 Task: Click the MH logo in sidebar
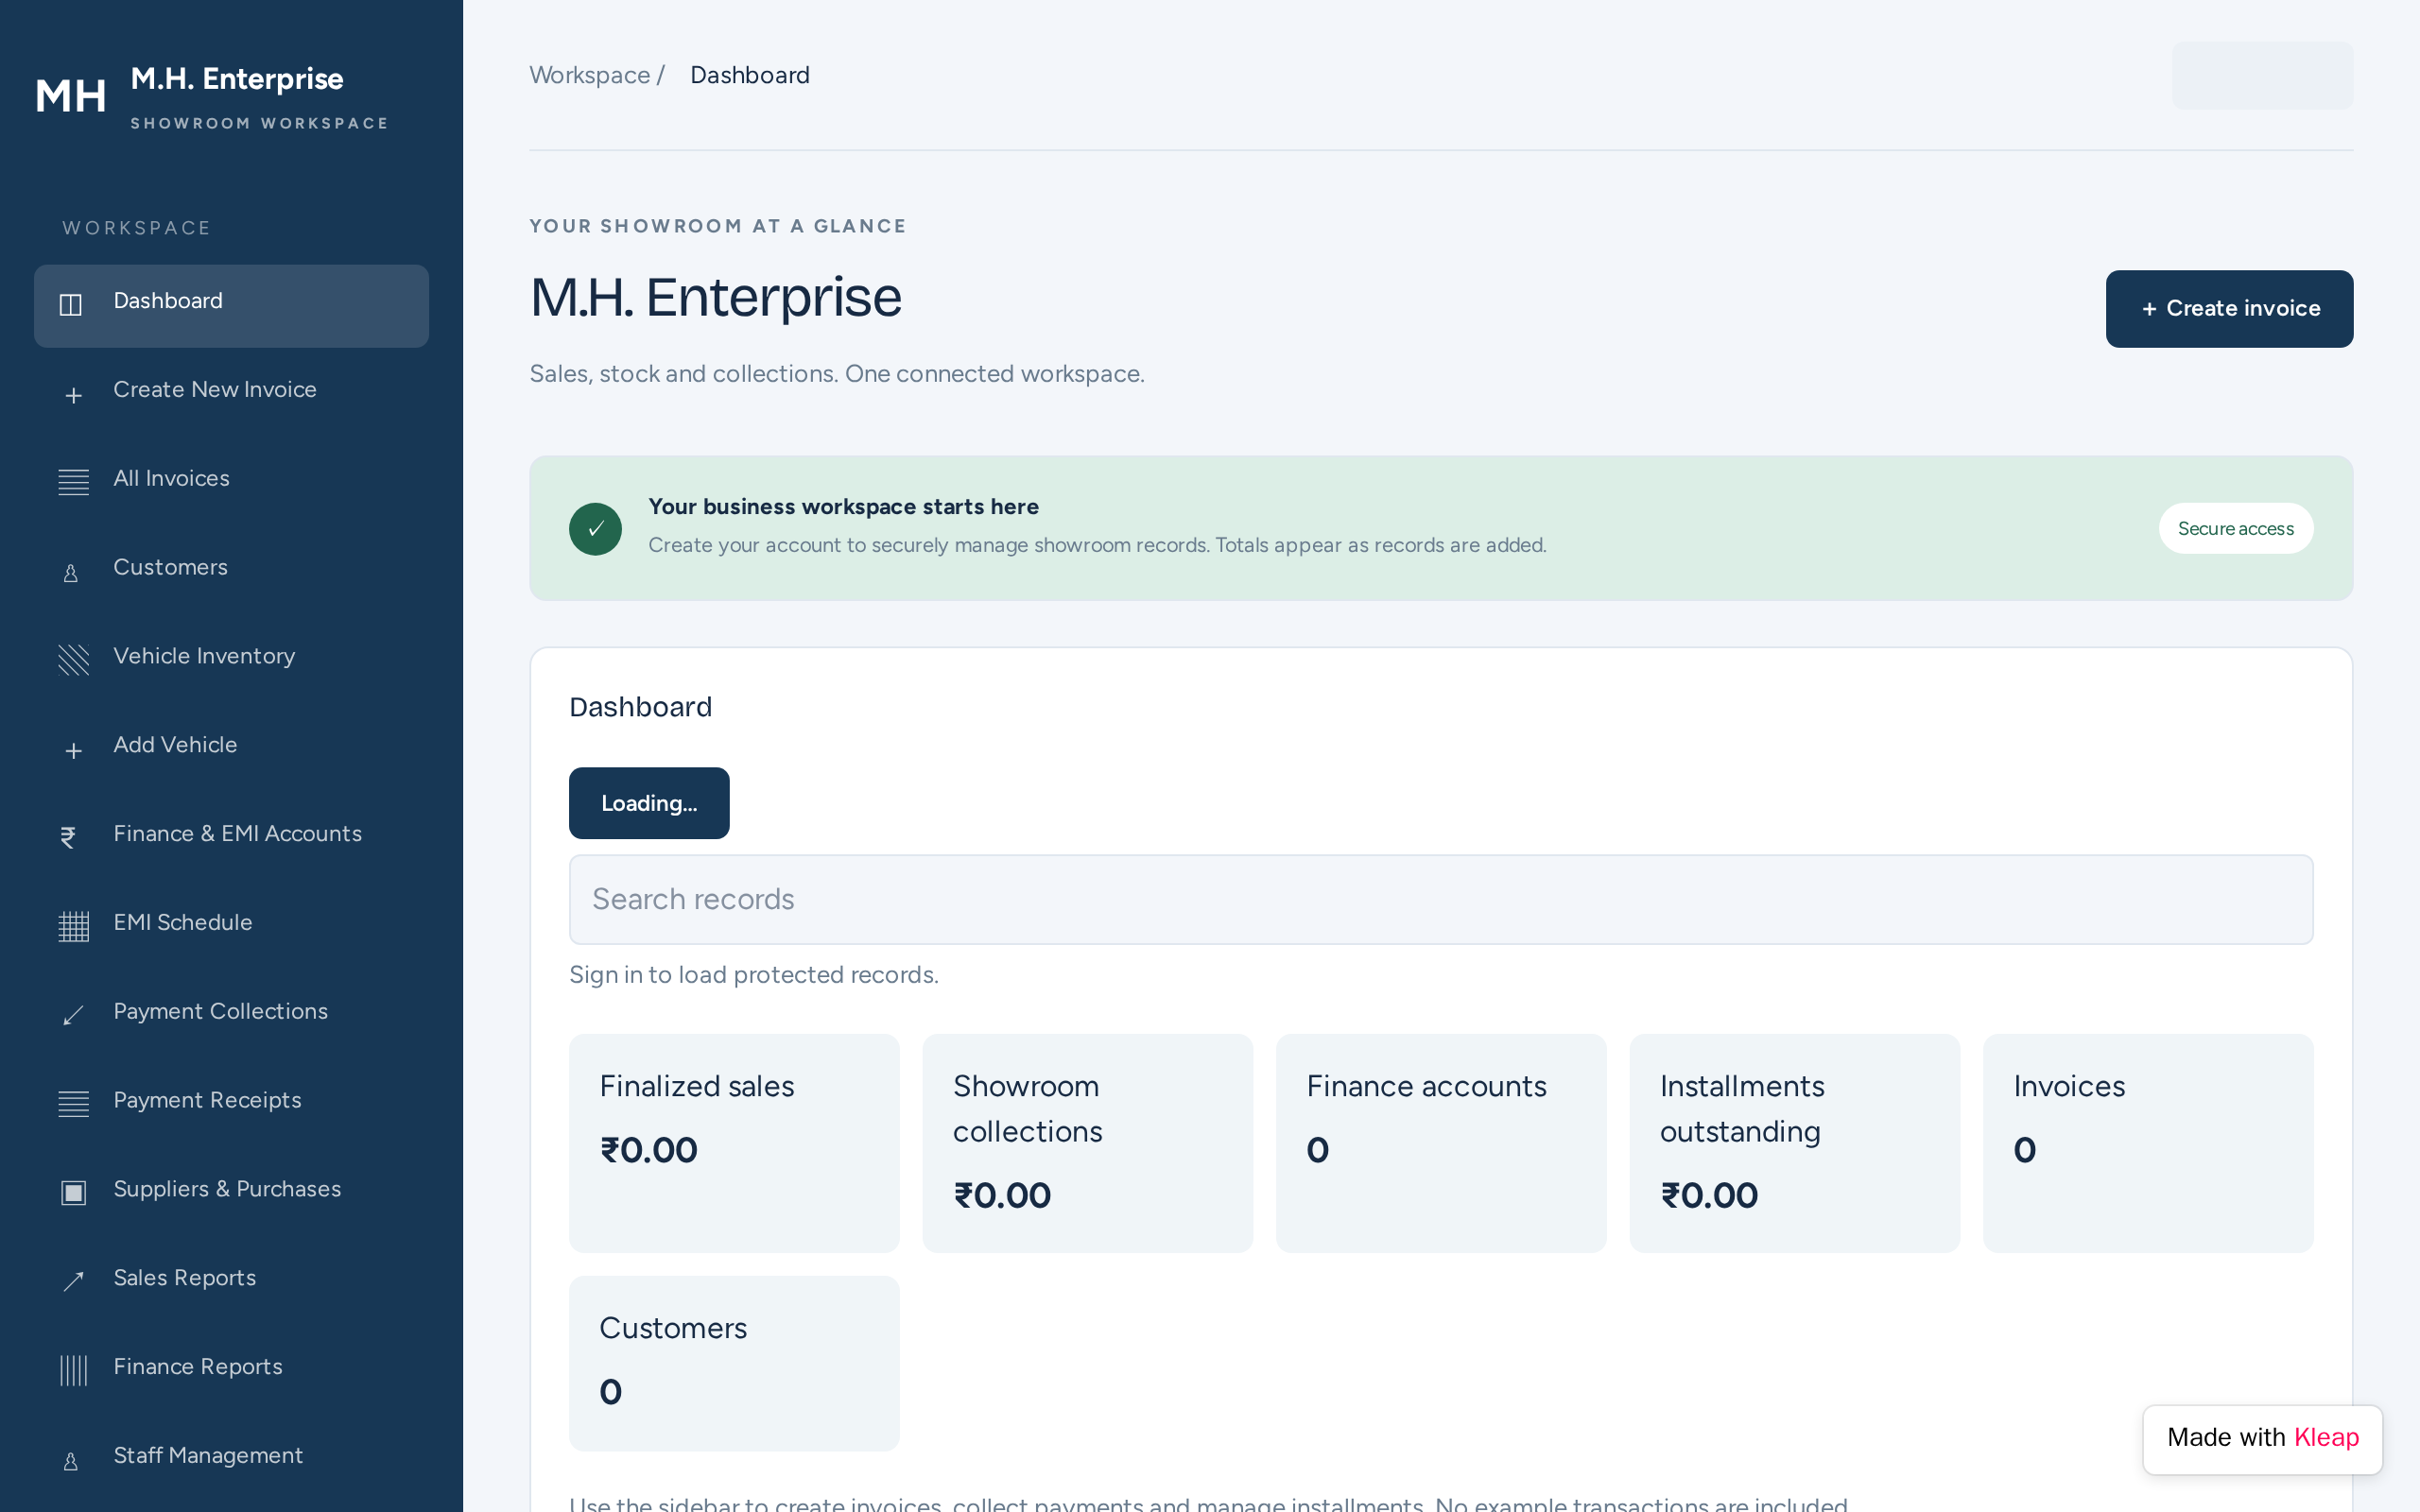coord(71,96)
